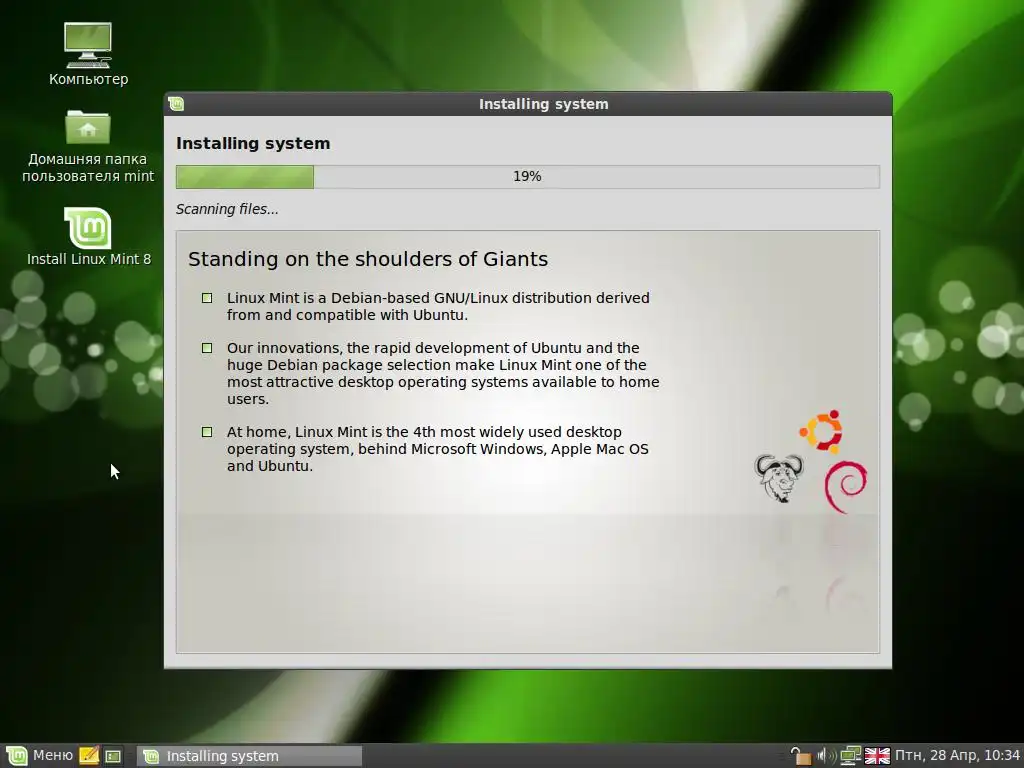Click the show desktop icon in the panel

(x=113, y=756)
